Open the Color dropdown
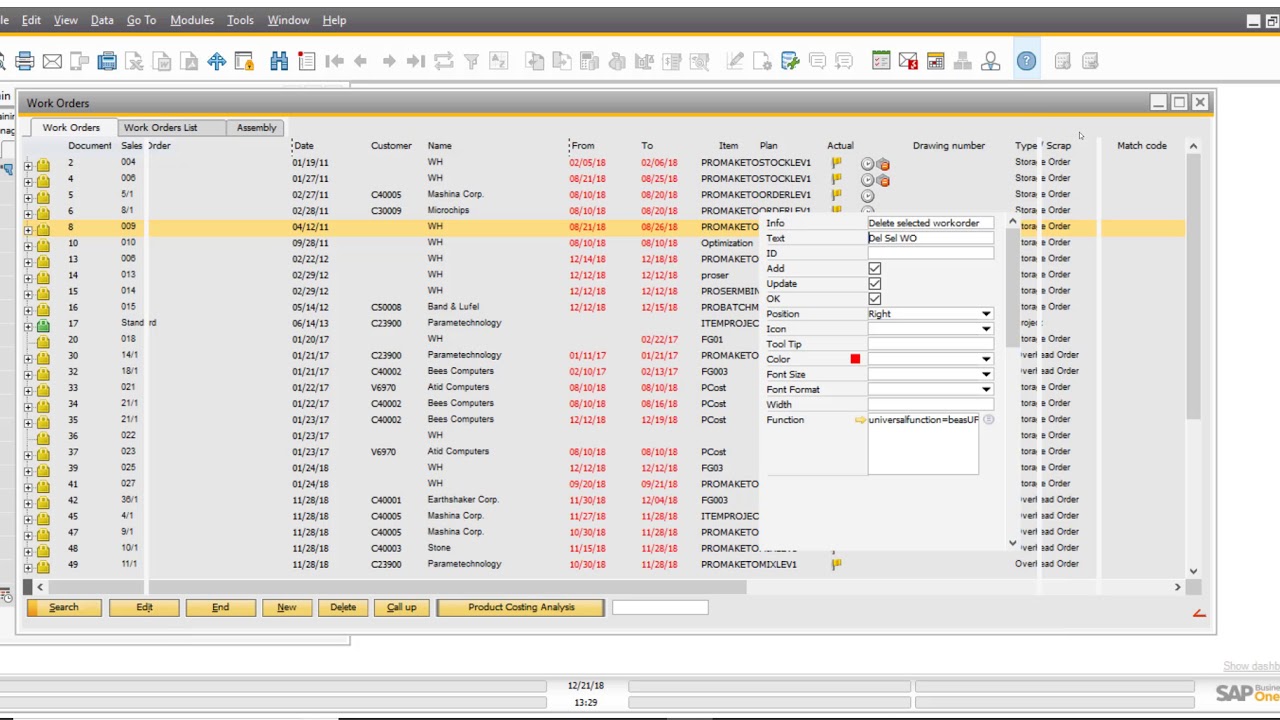The width and height of the screenshot is (1280, 720). [x=986, y=359]
